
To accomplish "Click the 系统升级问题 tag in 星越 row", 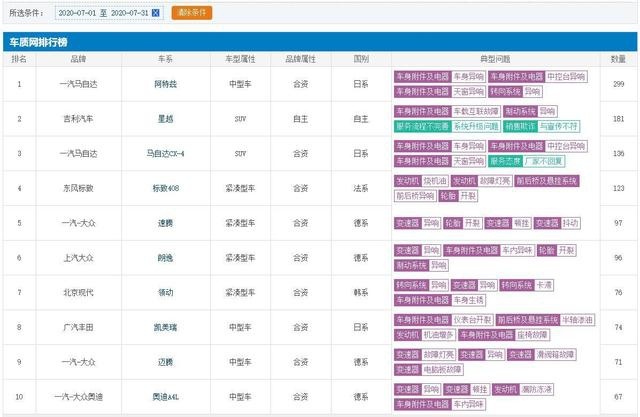I will click(x=476, y=126).
